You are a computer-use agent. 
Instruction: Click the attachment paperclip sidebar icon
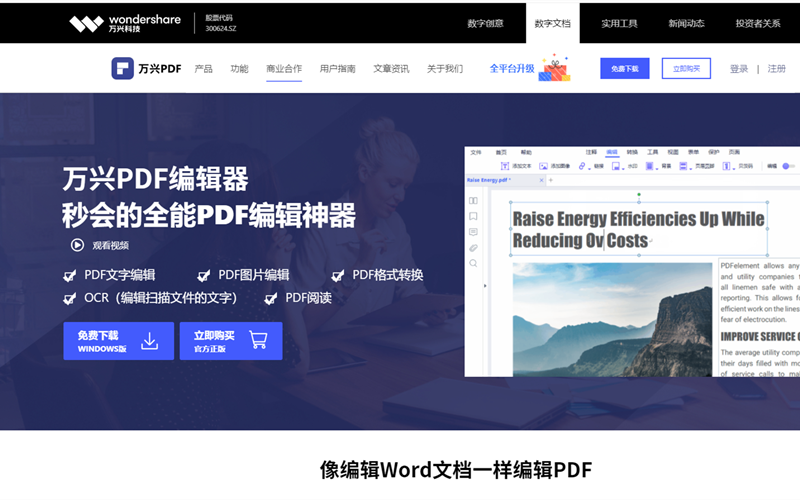pos(473,248)
